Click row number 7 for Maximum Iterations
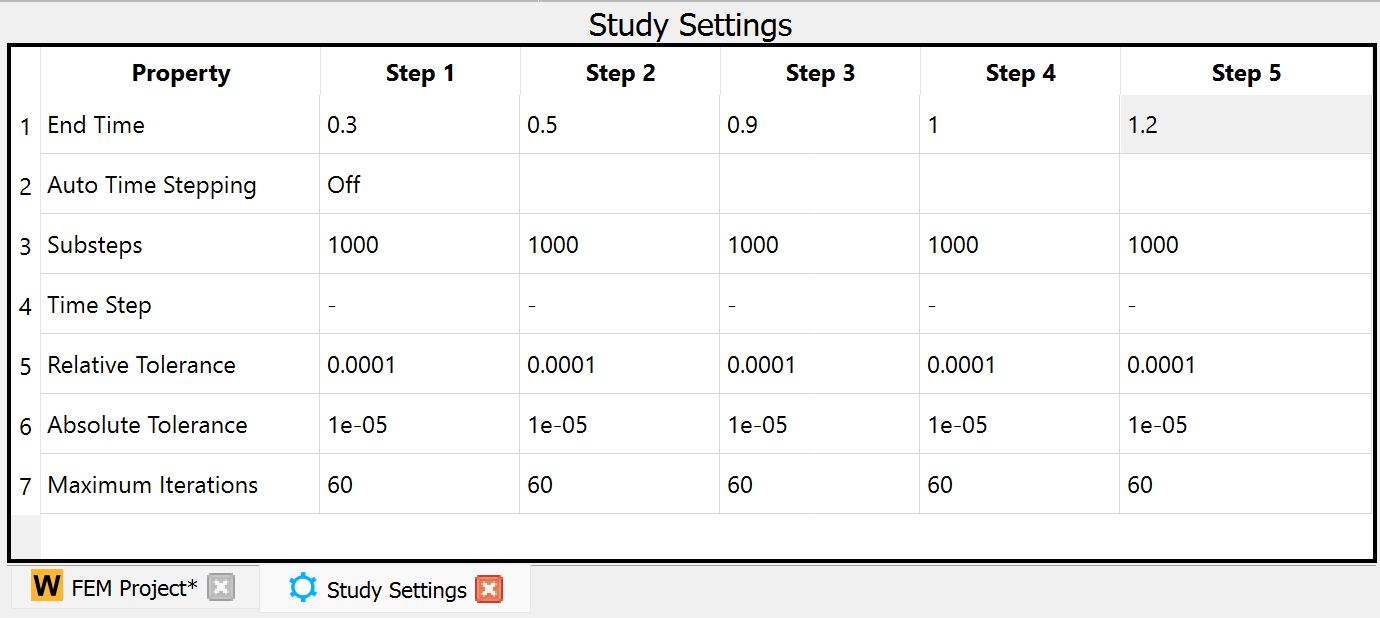The image size is (1380, 618). [24, 484]
